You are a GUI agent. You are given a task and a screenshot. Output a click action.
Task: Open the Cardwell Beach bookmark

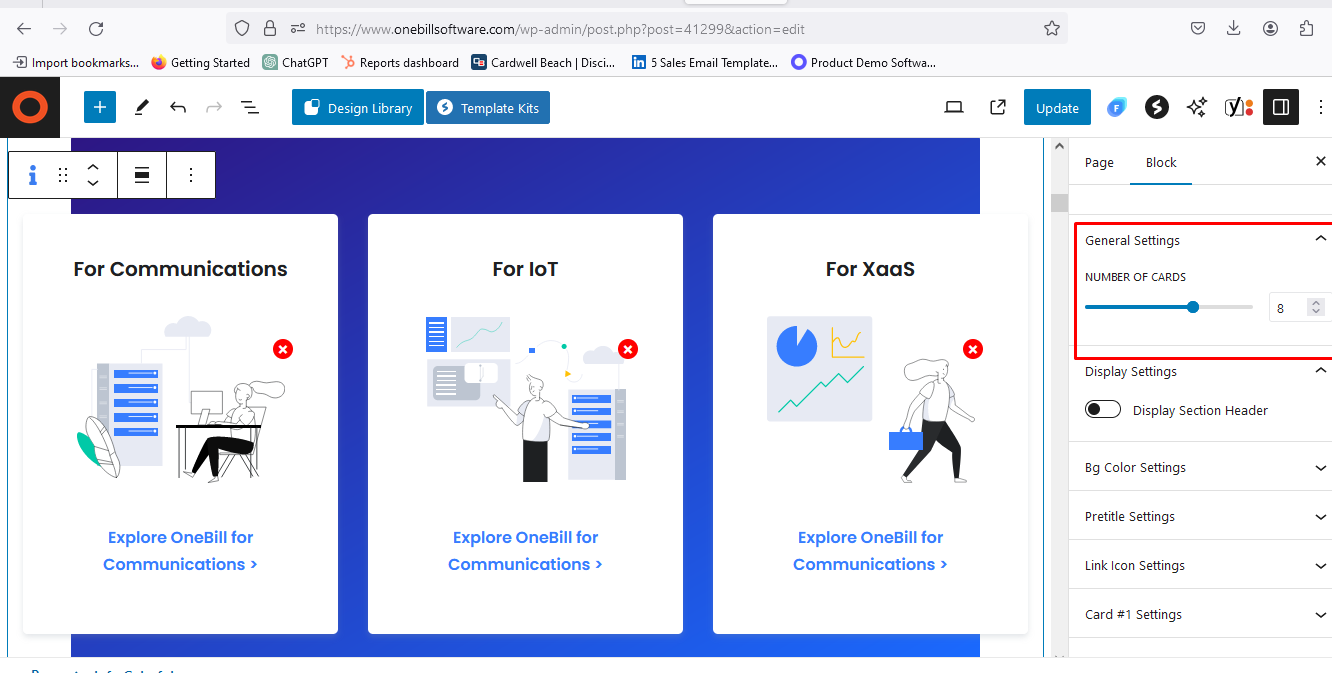click(x=543, y=62)
